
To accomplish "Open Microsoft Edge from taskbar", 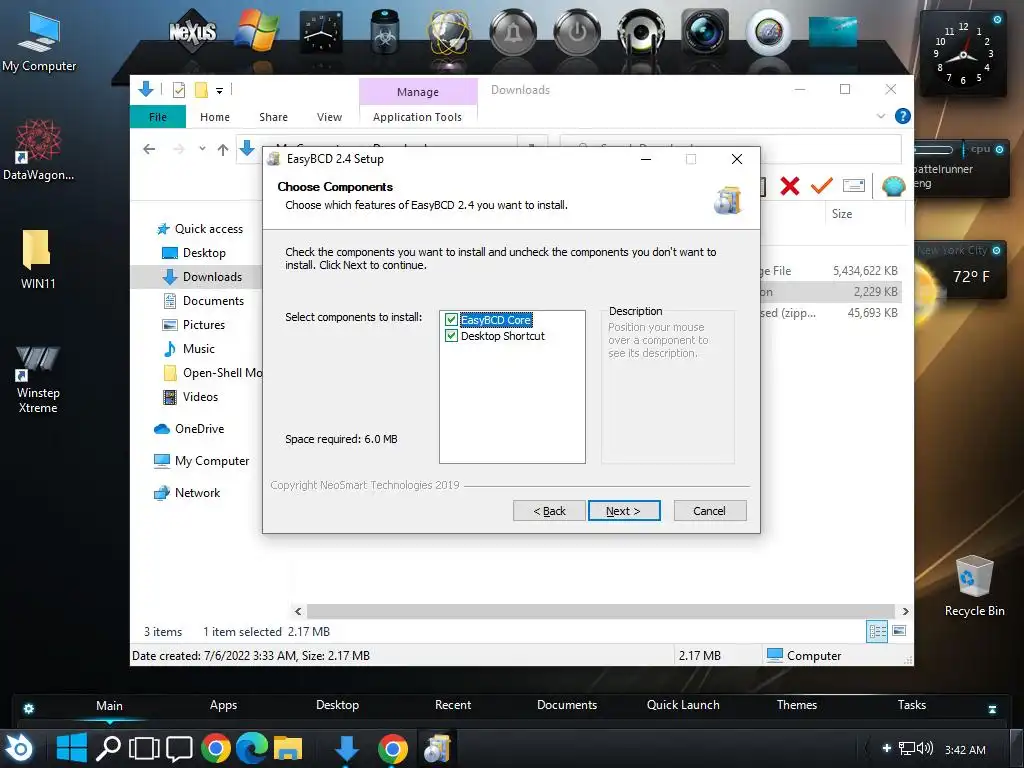I will 251,748.
